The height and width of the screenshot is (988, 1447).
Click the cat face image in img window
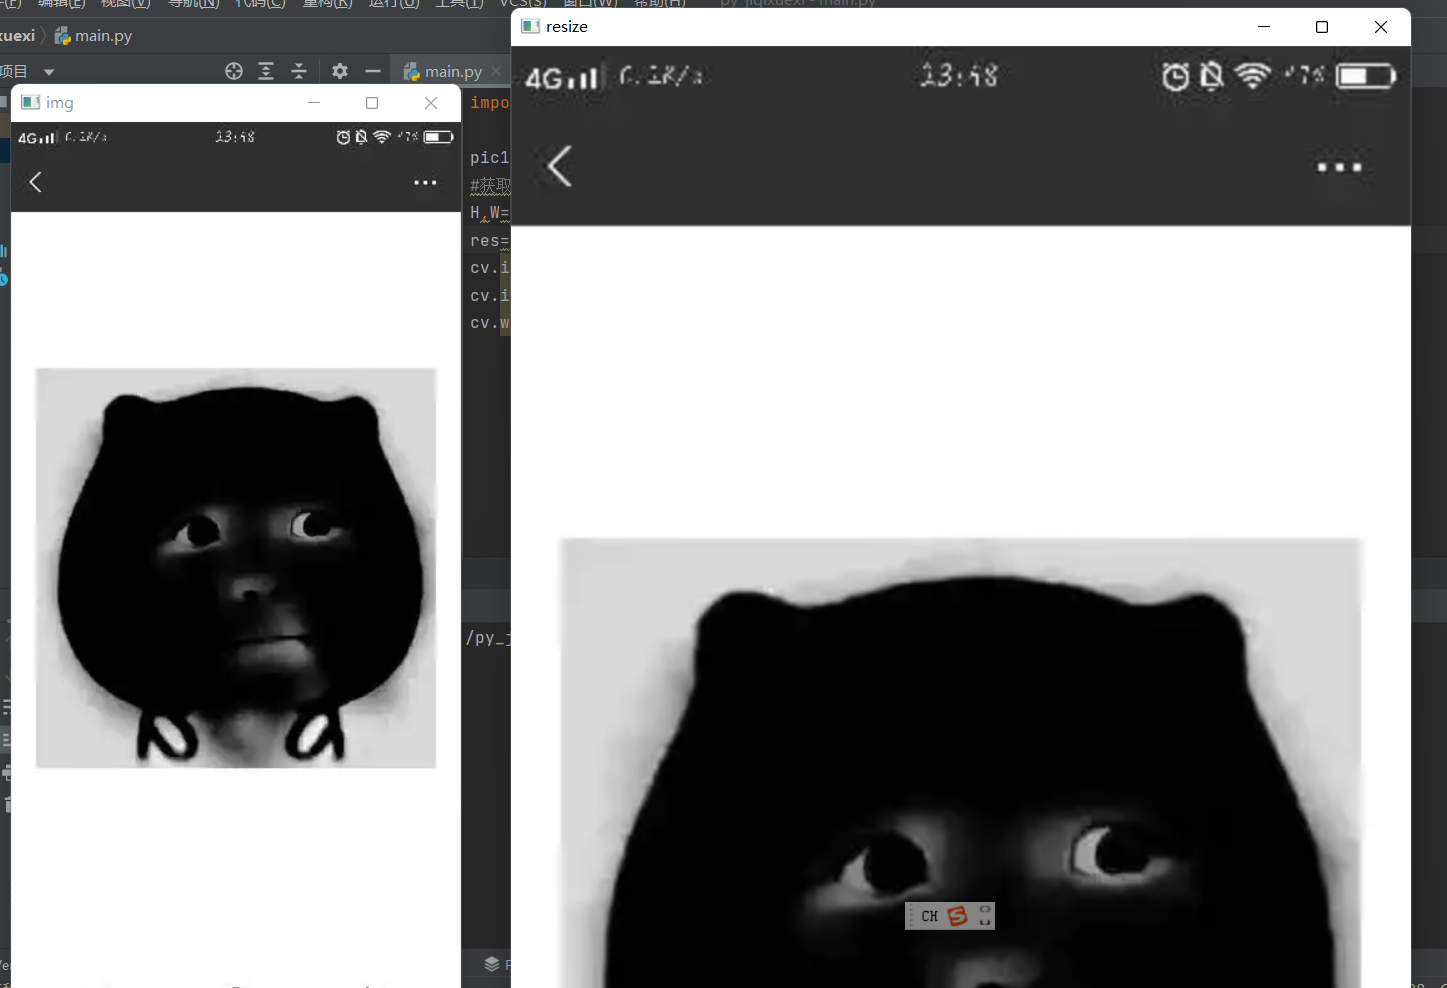pyautogui.click(x=236, y=568)
